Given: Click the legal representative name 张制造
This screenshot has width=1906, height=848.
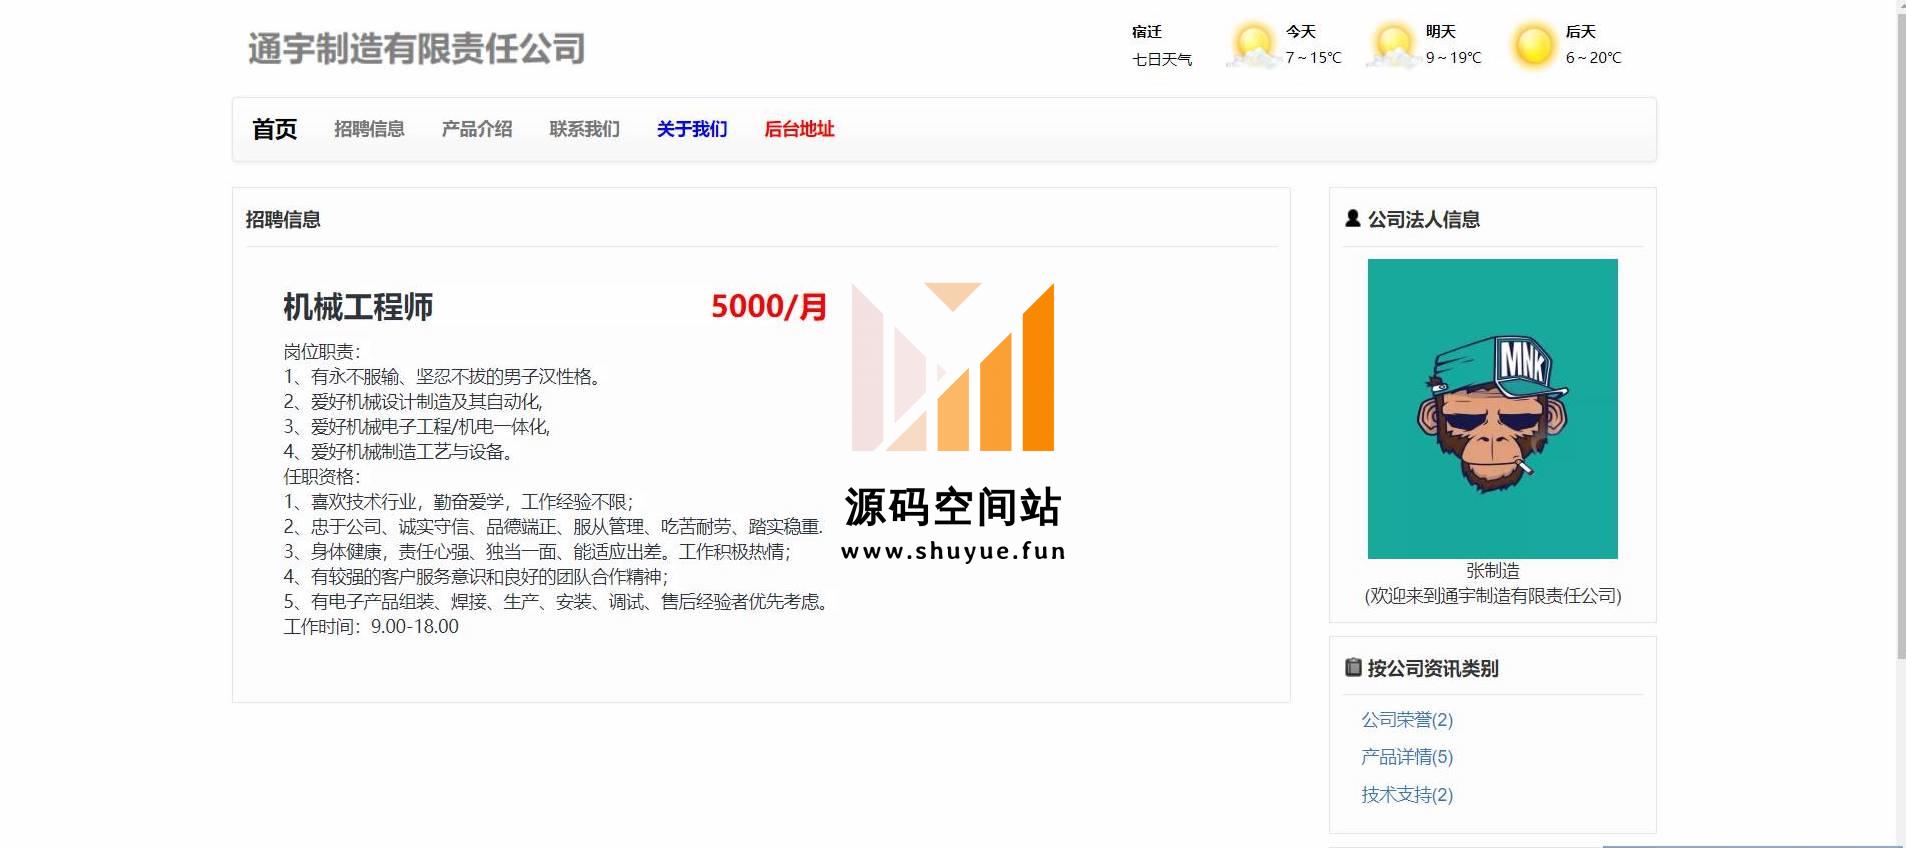Looking at the screenshot, I should 1492,571.
